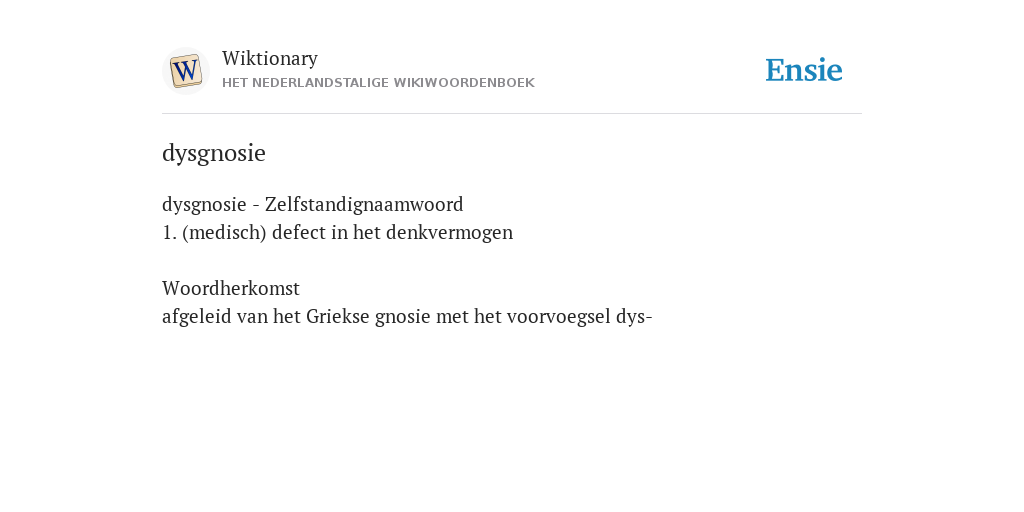Click the Wiktionary W tile logo icon
Screen dimensions: 1024x512
pos(185,71)
